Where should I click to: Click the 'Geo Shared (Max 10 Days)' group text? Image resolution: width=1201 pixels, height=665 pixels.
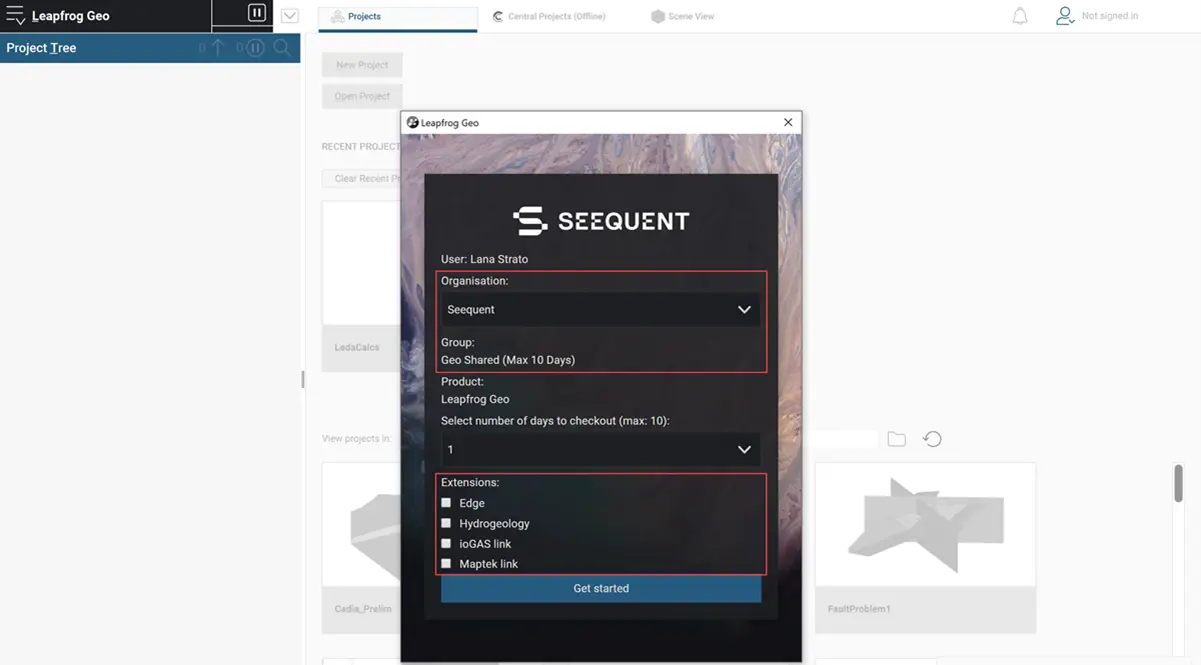coord(508,360)
